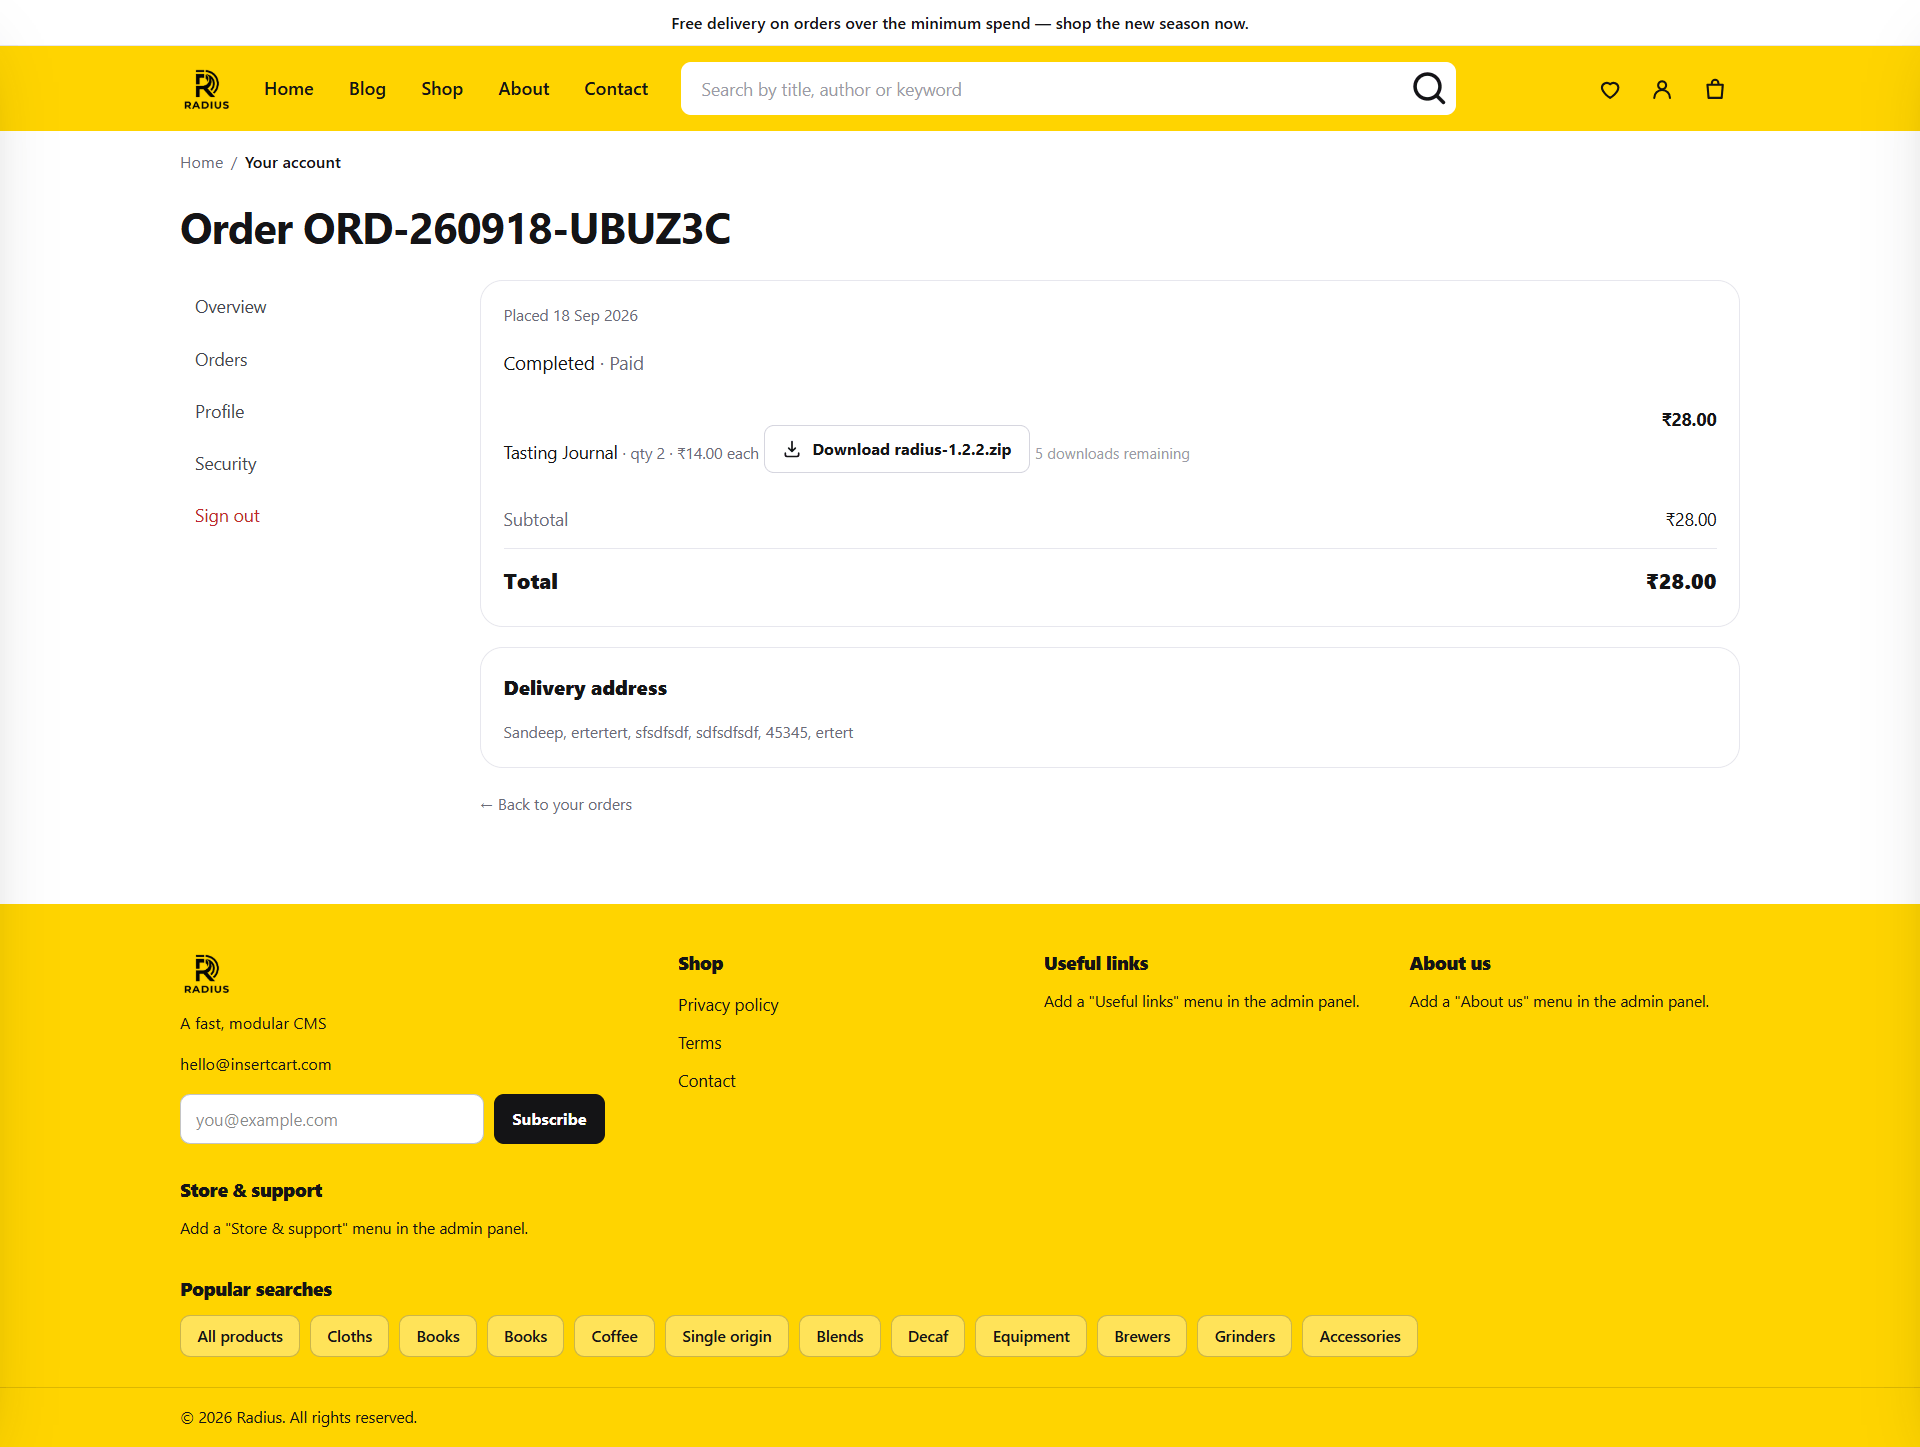Image resolution: width=1920 pixels, height=1447 pixels.
Task: Click the Radius logo in the header
Action: pyautogui.click(x=206, y=89)
